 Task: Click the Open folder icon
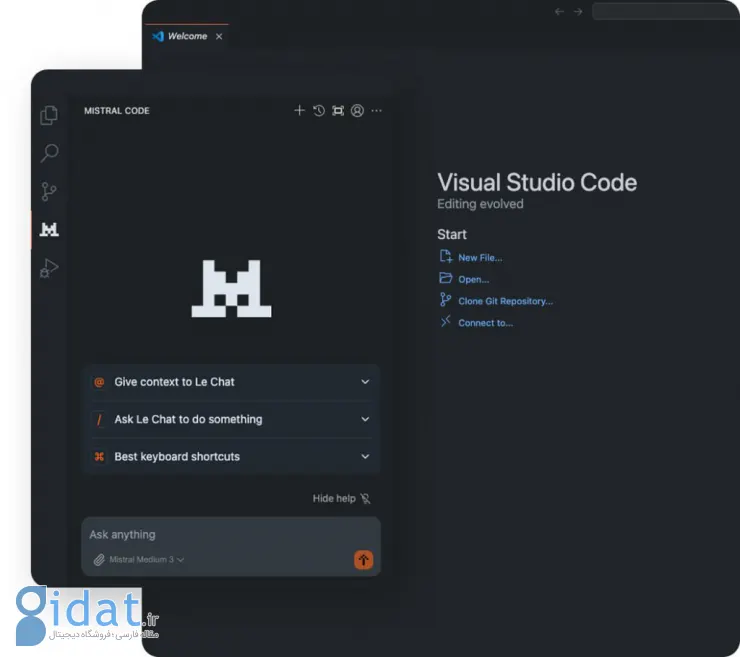(446, 278)
